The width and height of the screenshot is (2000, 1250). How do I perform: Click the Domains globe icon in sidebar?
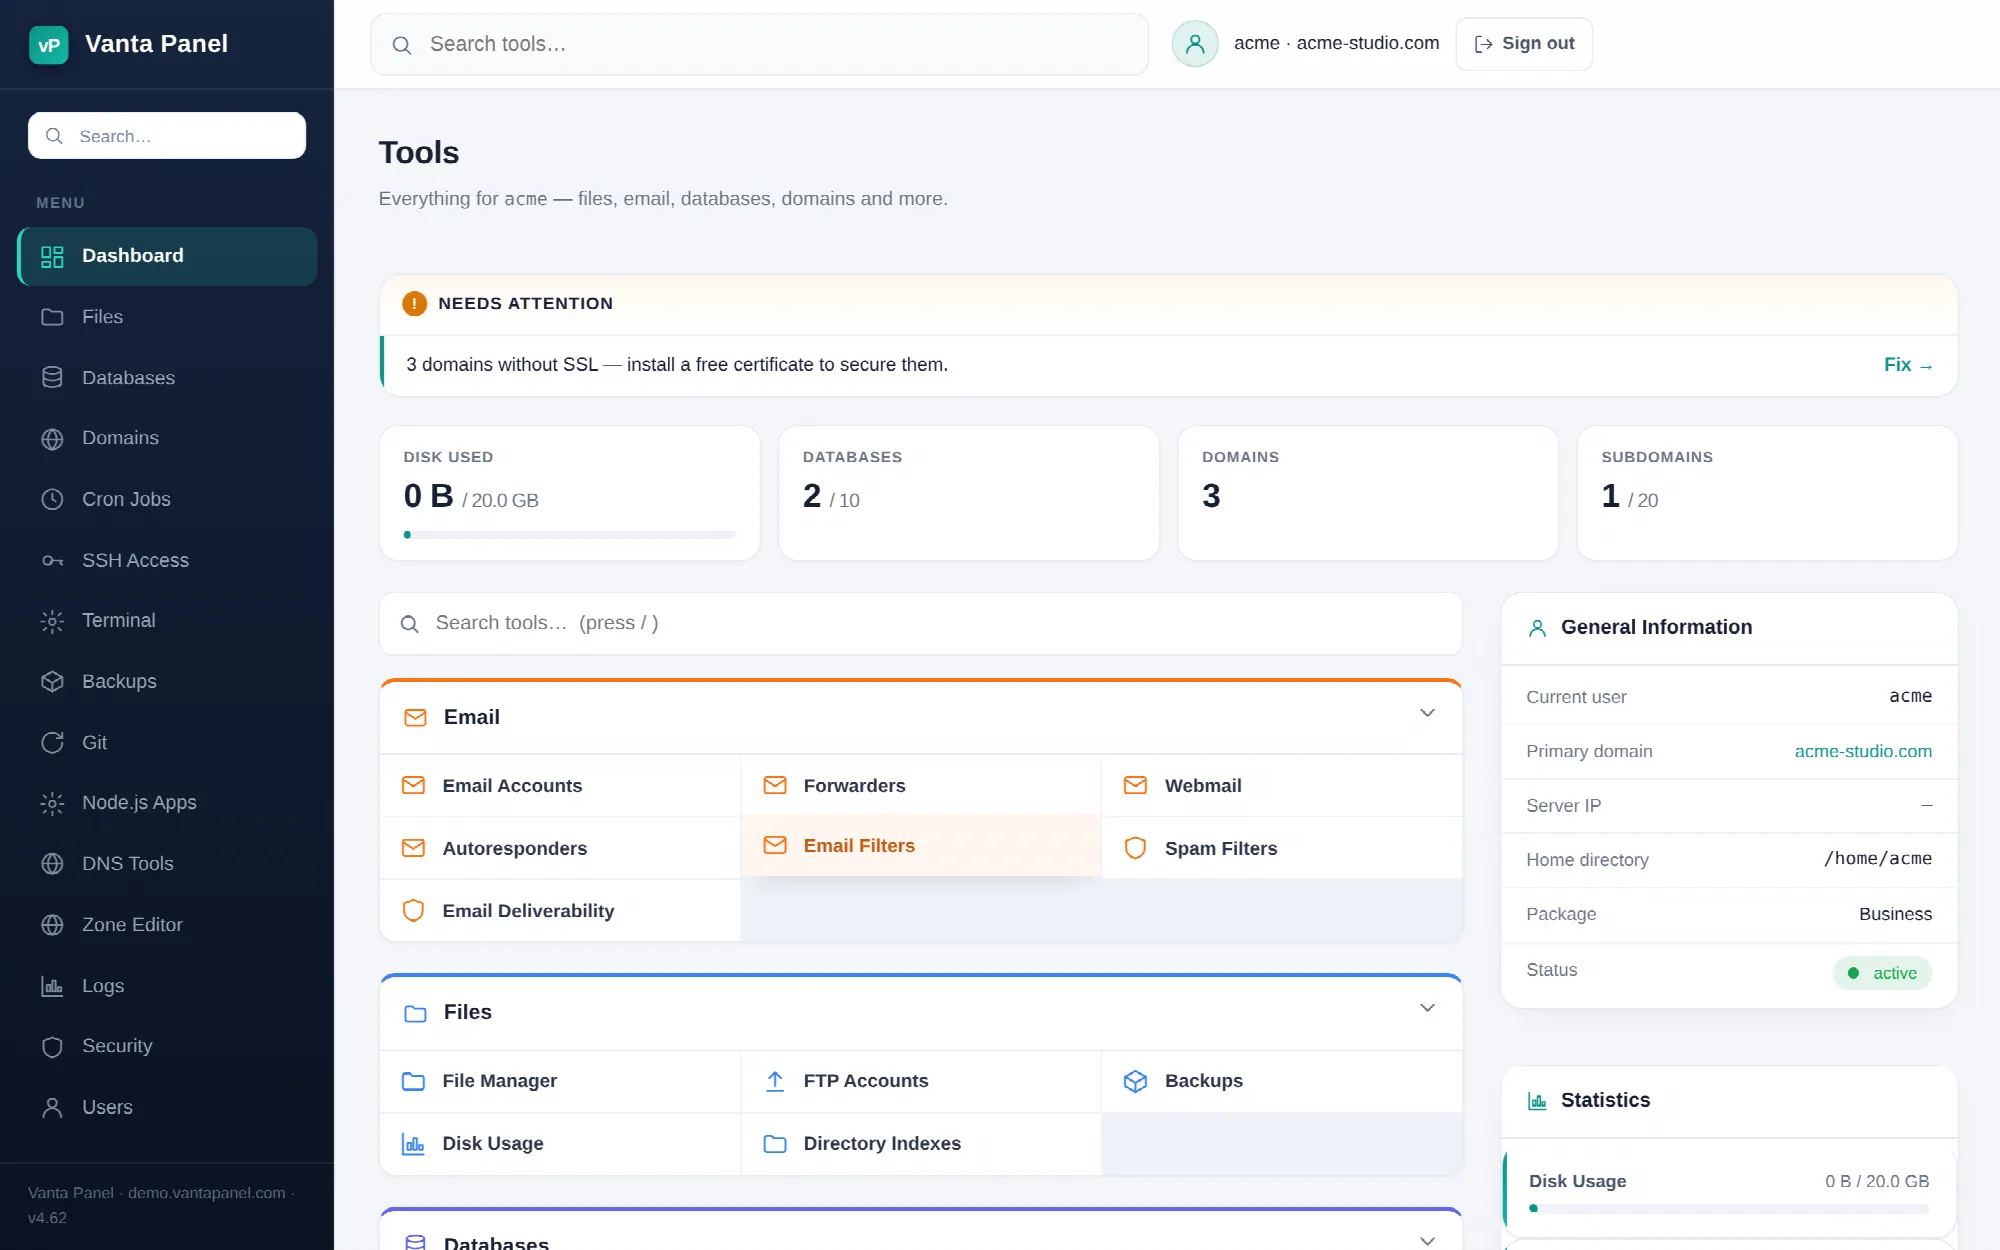(52, 438)
